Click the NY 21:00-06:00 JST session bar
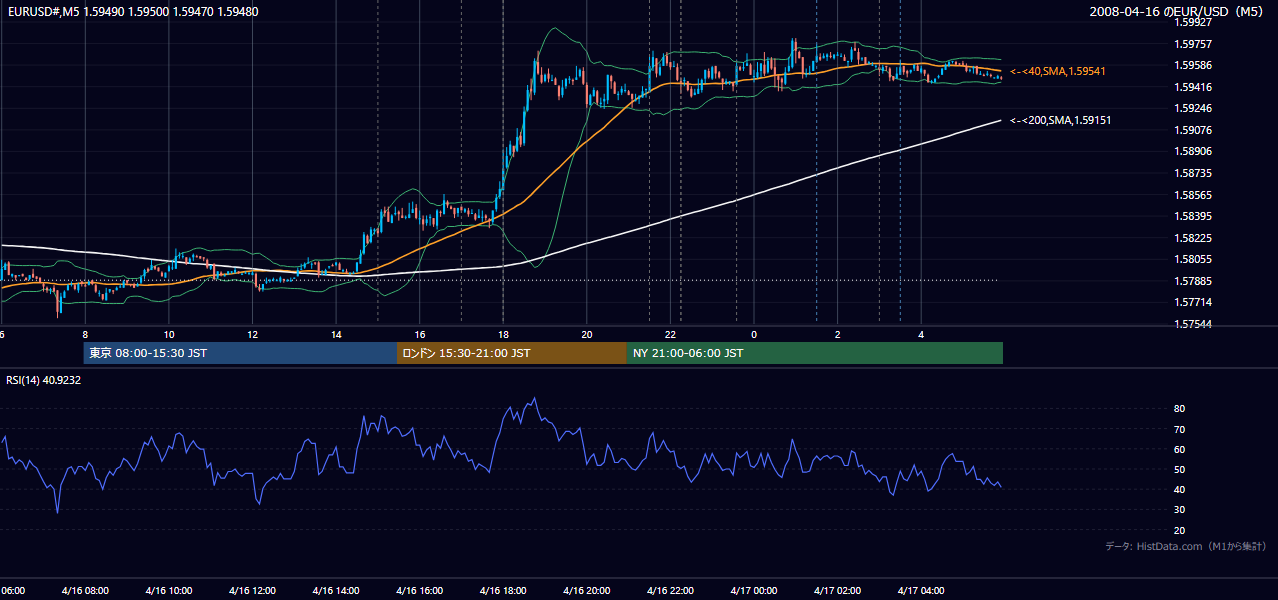Image resolution: width=1278 pixels, height=600 pixels. pyautogui.click(x=815, y=353)
